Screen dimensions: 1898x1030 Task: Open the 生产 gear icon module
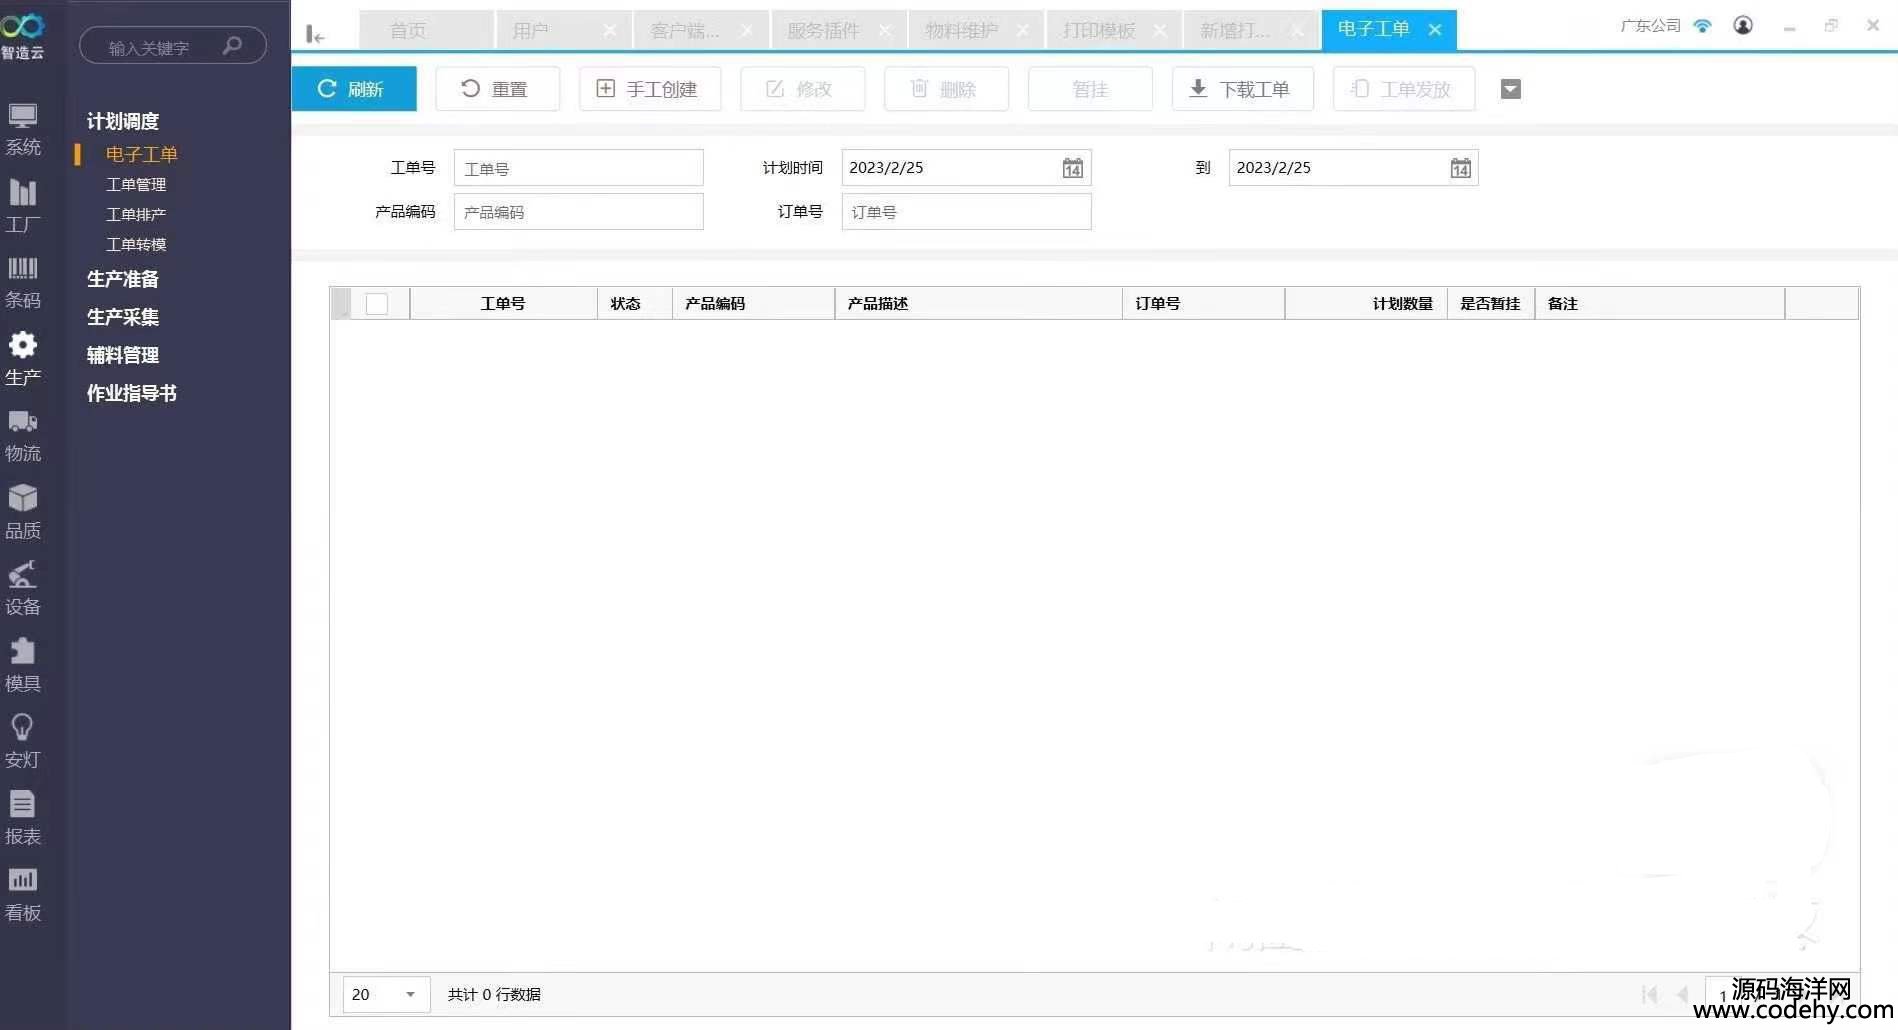(23, 358)
